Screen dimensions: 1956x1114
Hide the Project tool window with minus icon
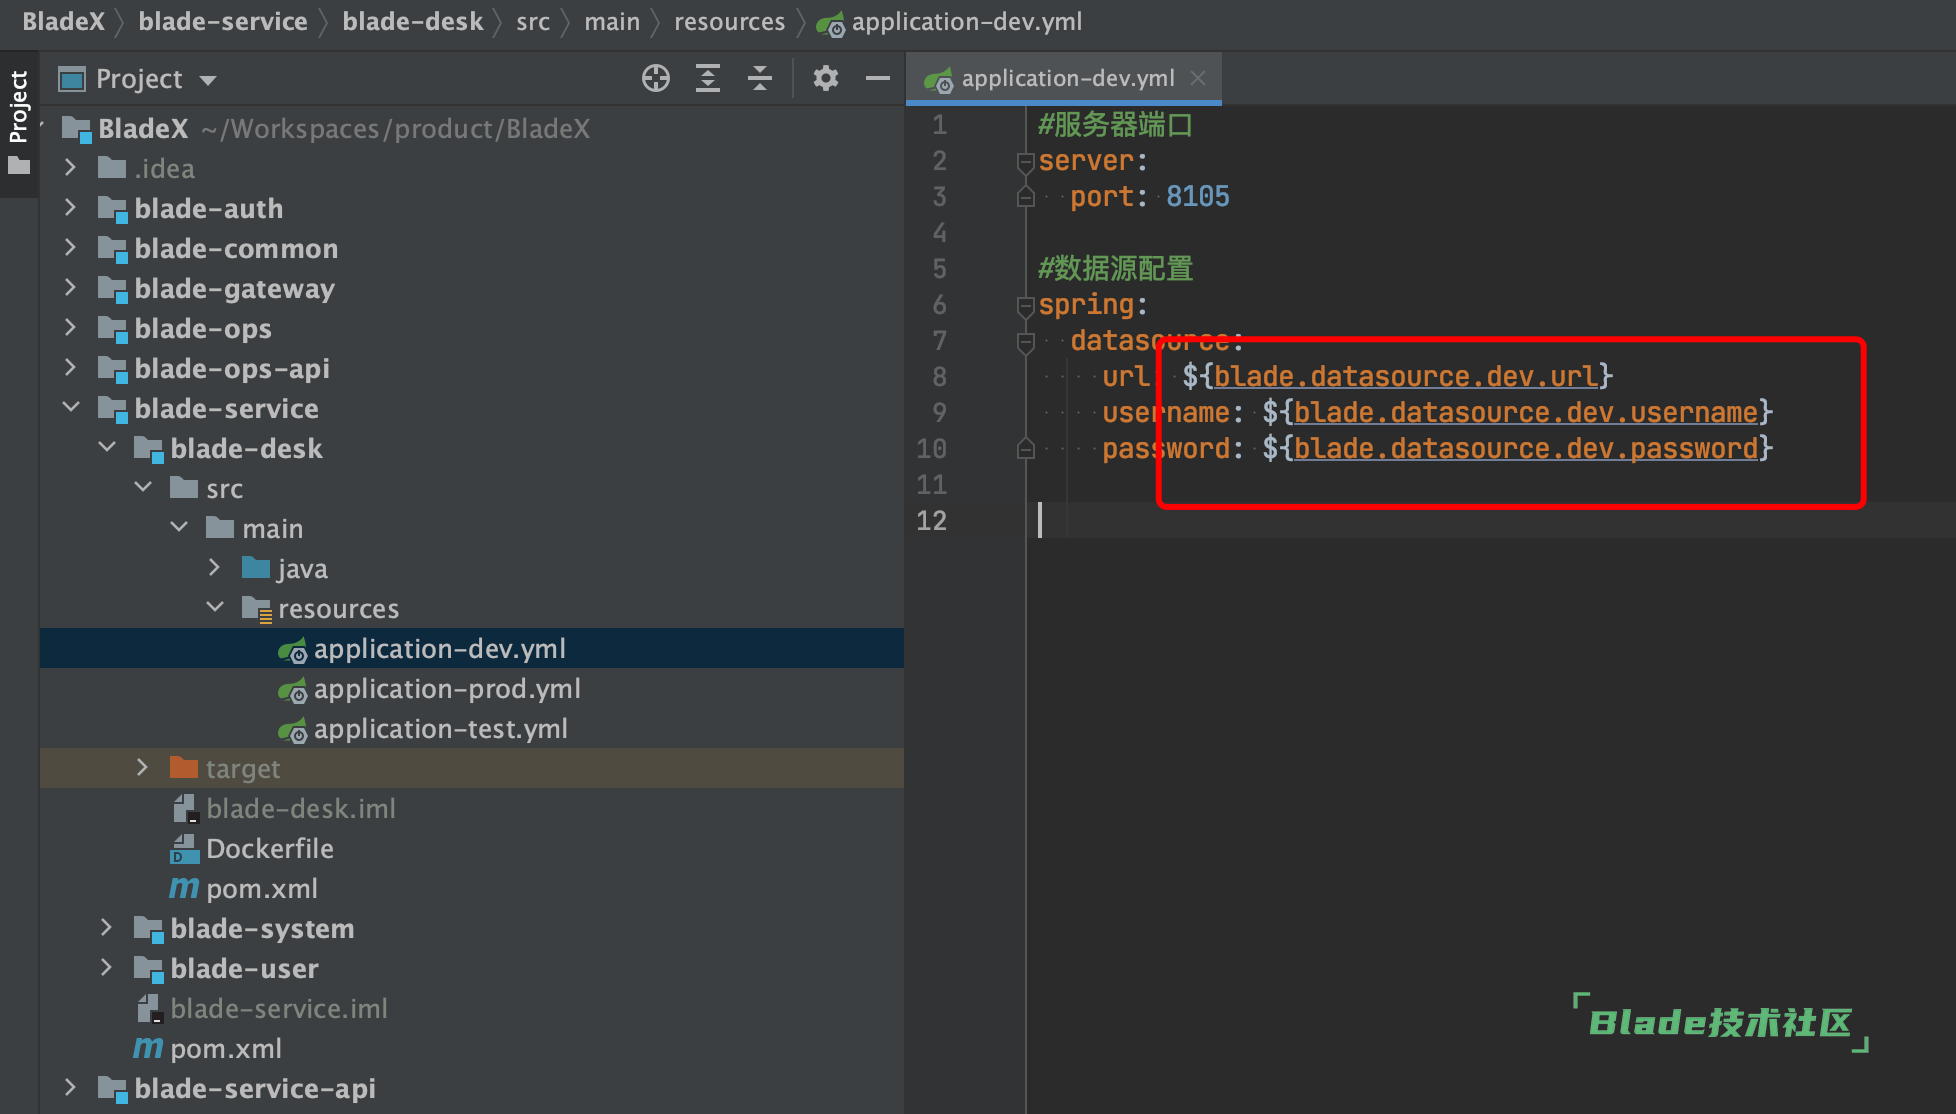point(878,78)
